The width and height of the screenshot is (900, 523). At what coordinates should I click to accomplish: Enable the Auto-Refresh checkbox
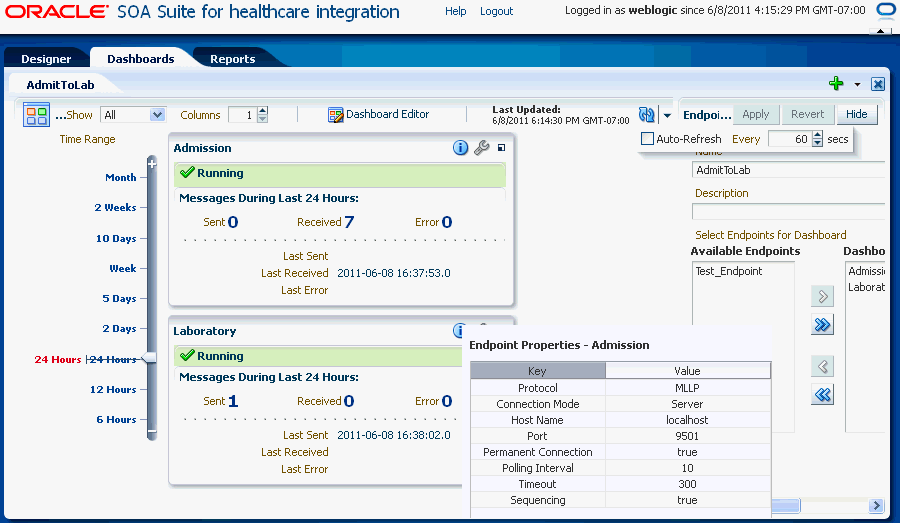[647, 139]
